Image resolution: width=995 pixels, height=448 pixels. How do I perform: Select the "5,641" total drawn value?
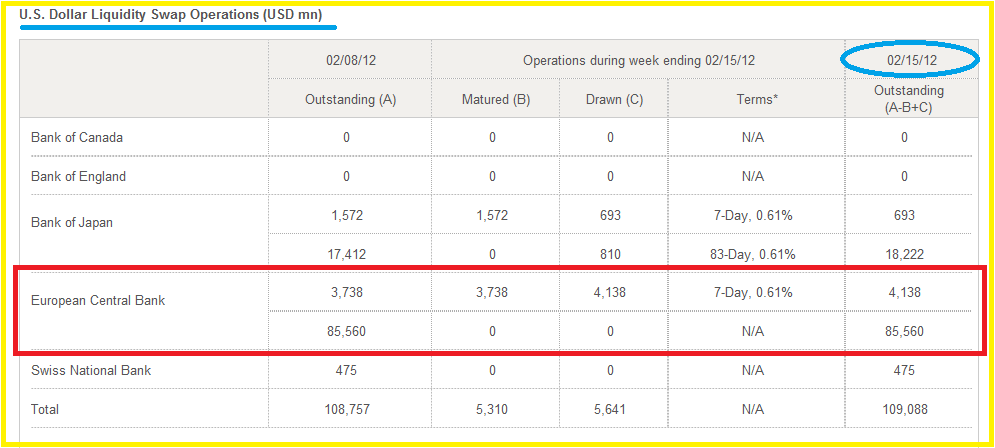(610, 409)
